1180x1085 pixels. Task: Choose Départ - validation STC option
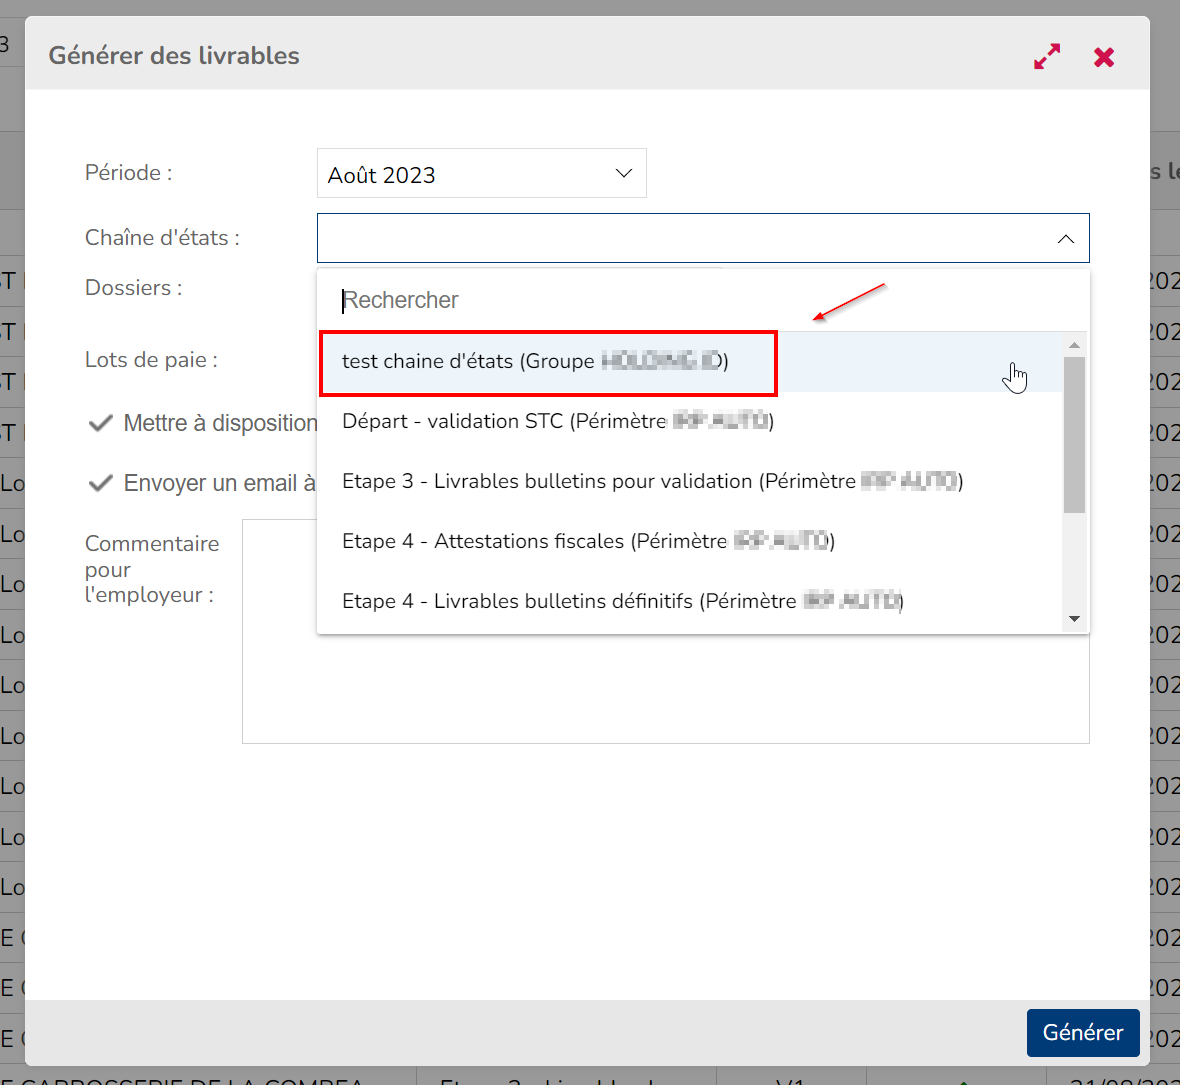557,421
